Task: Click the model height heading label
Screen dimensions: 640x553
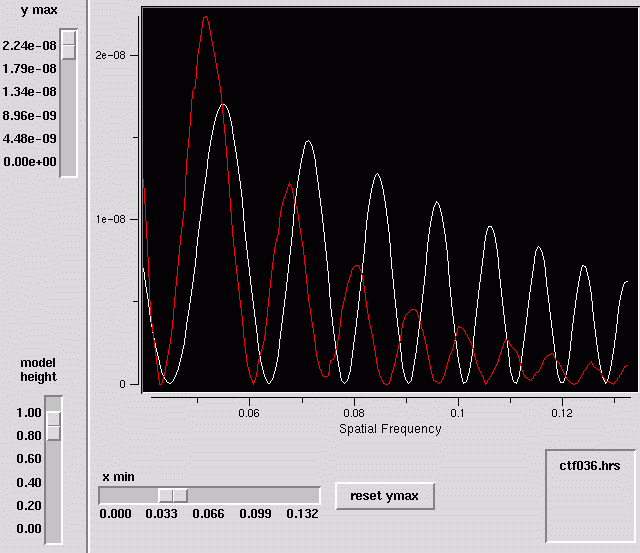Action: 38,370
